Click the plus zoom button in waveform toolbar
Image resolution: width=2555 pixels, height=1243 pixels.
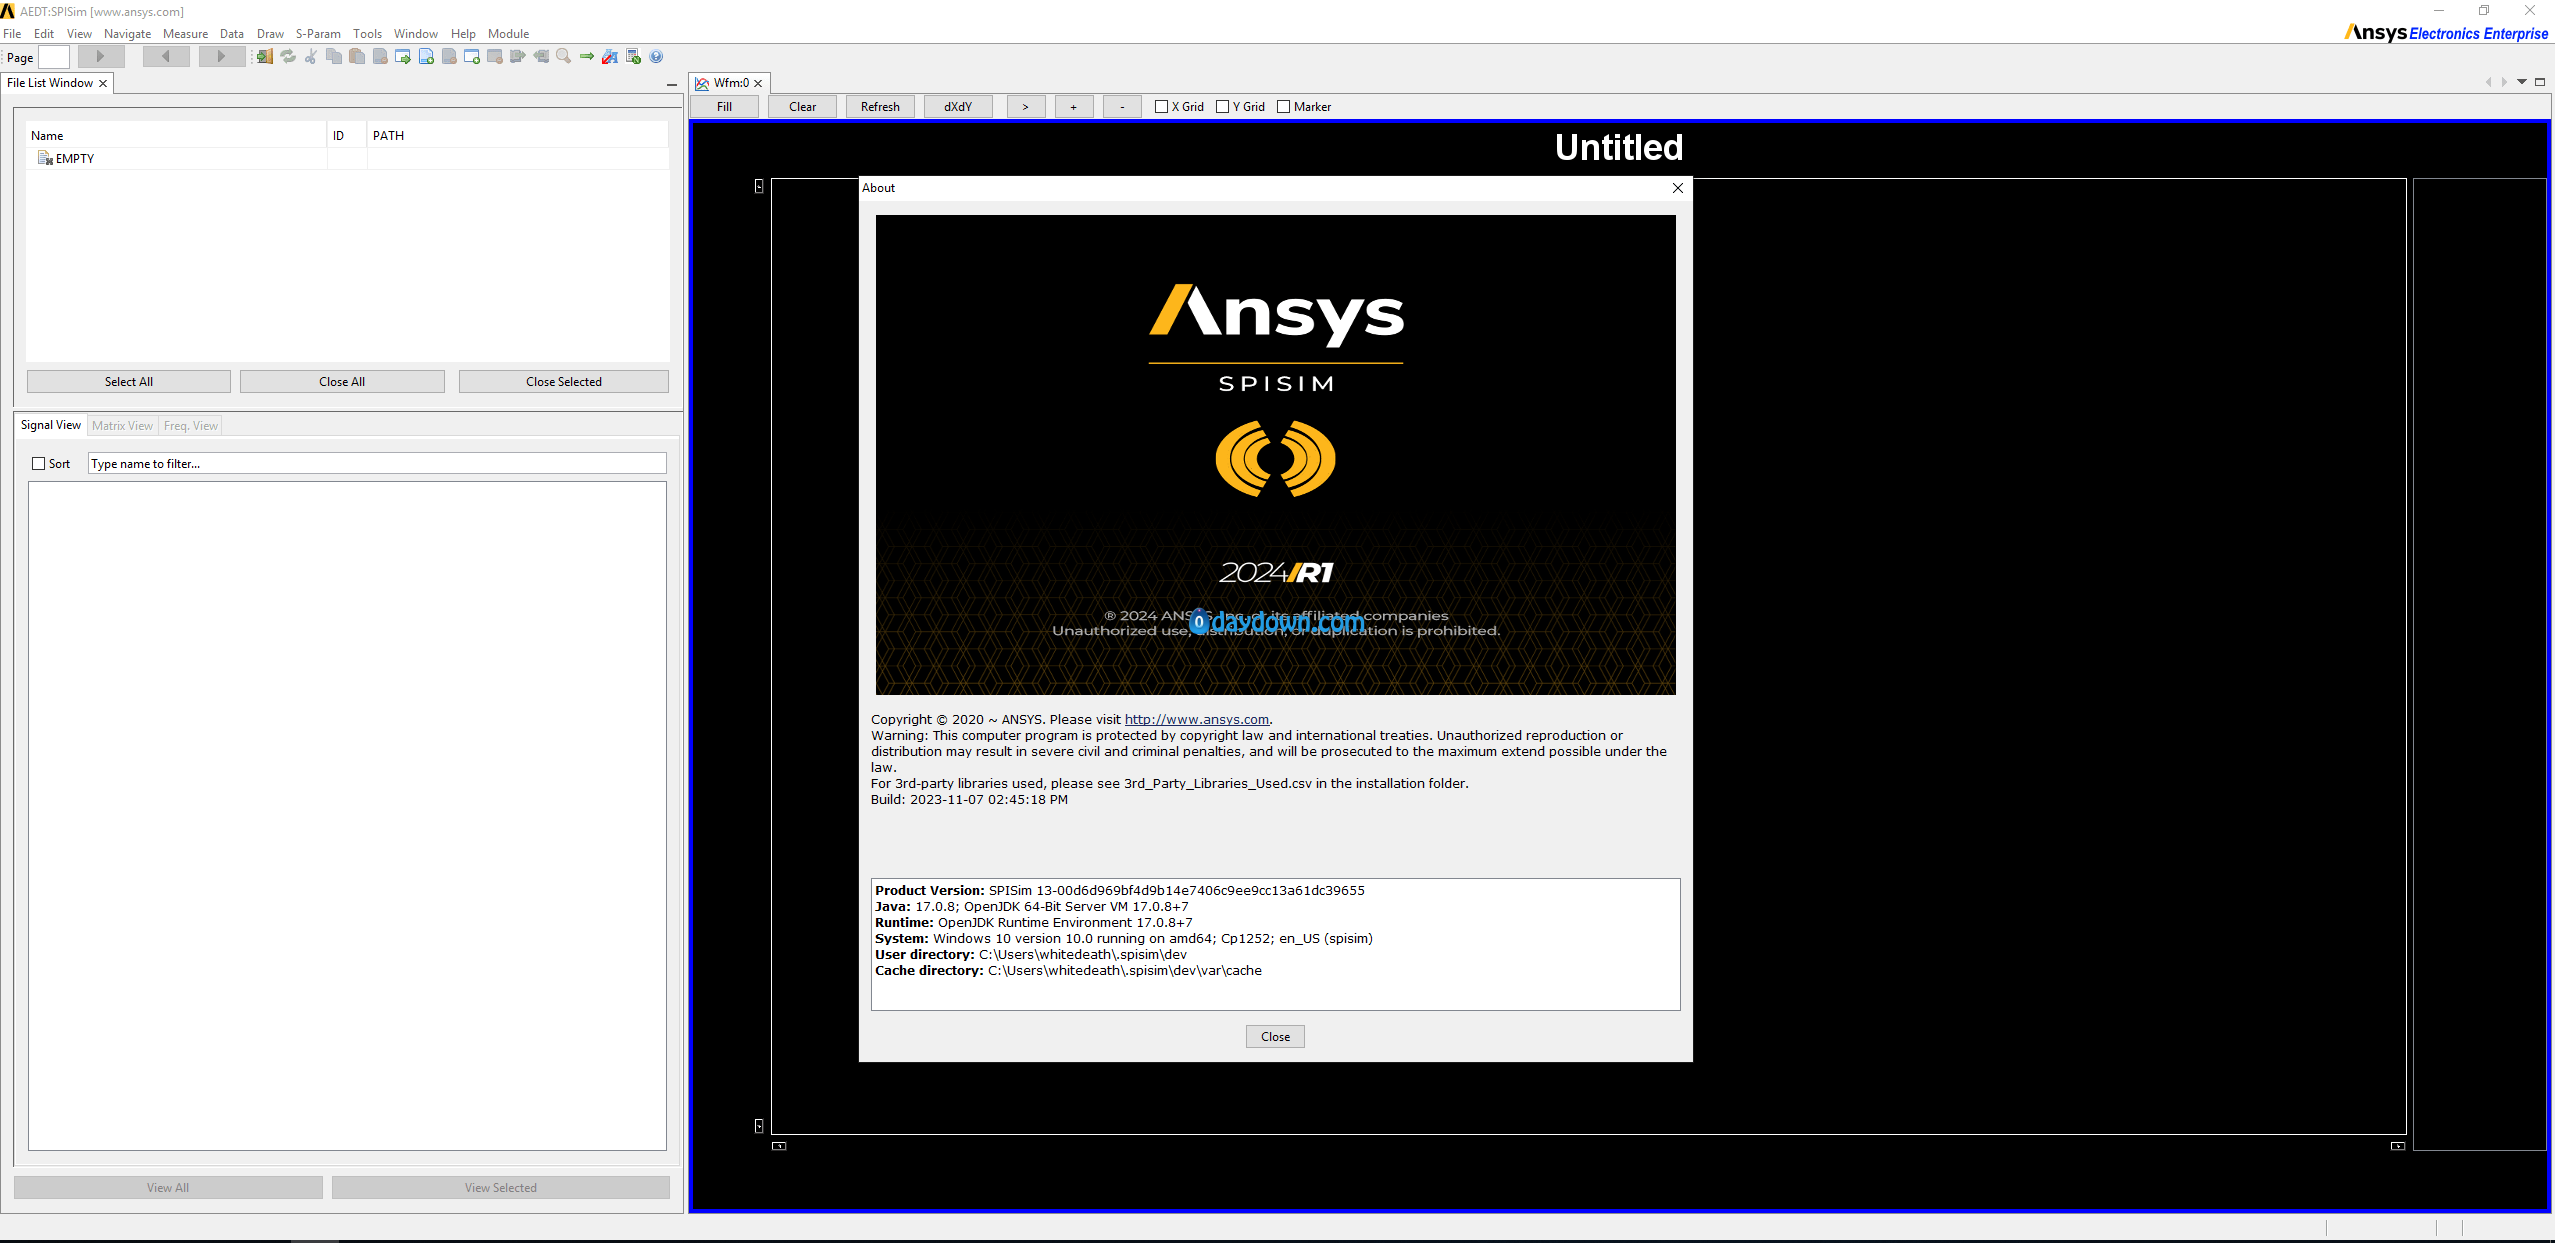(1073, 107)
